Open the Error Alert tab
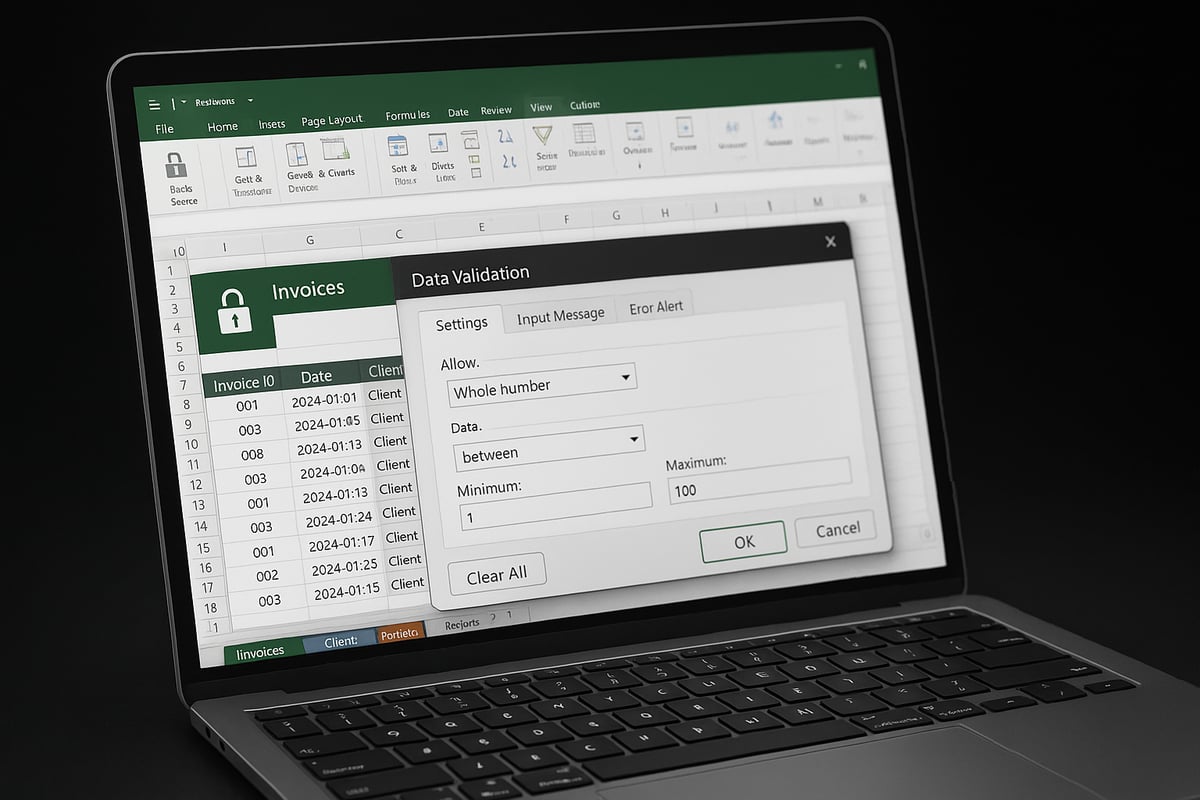 click(656, 306)
